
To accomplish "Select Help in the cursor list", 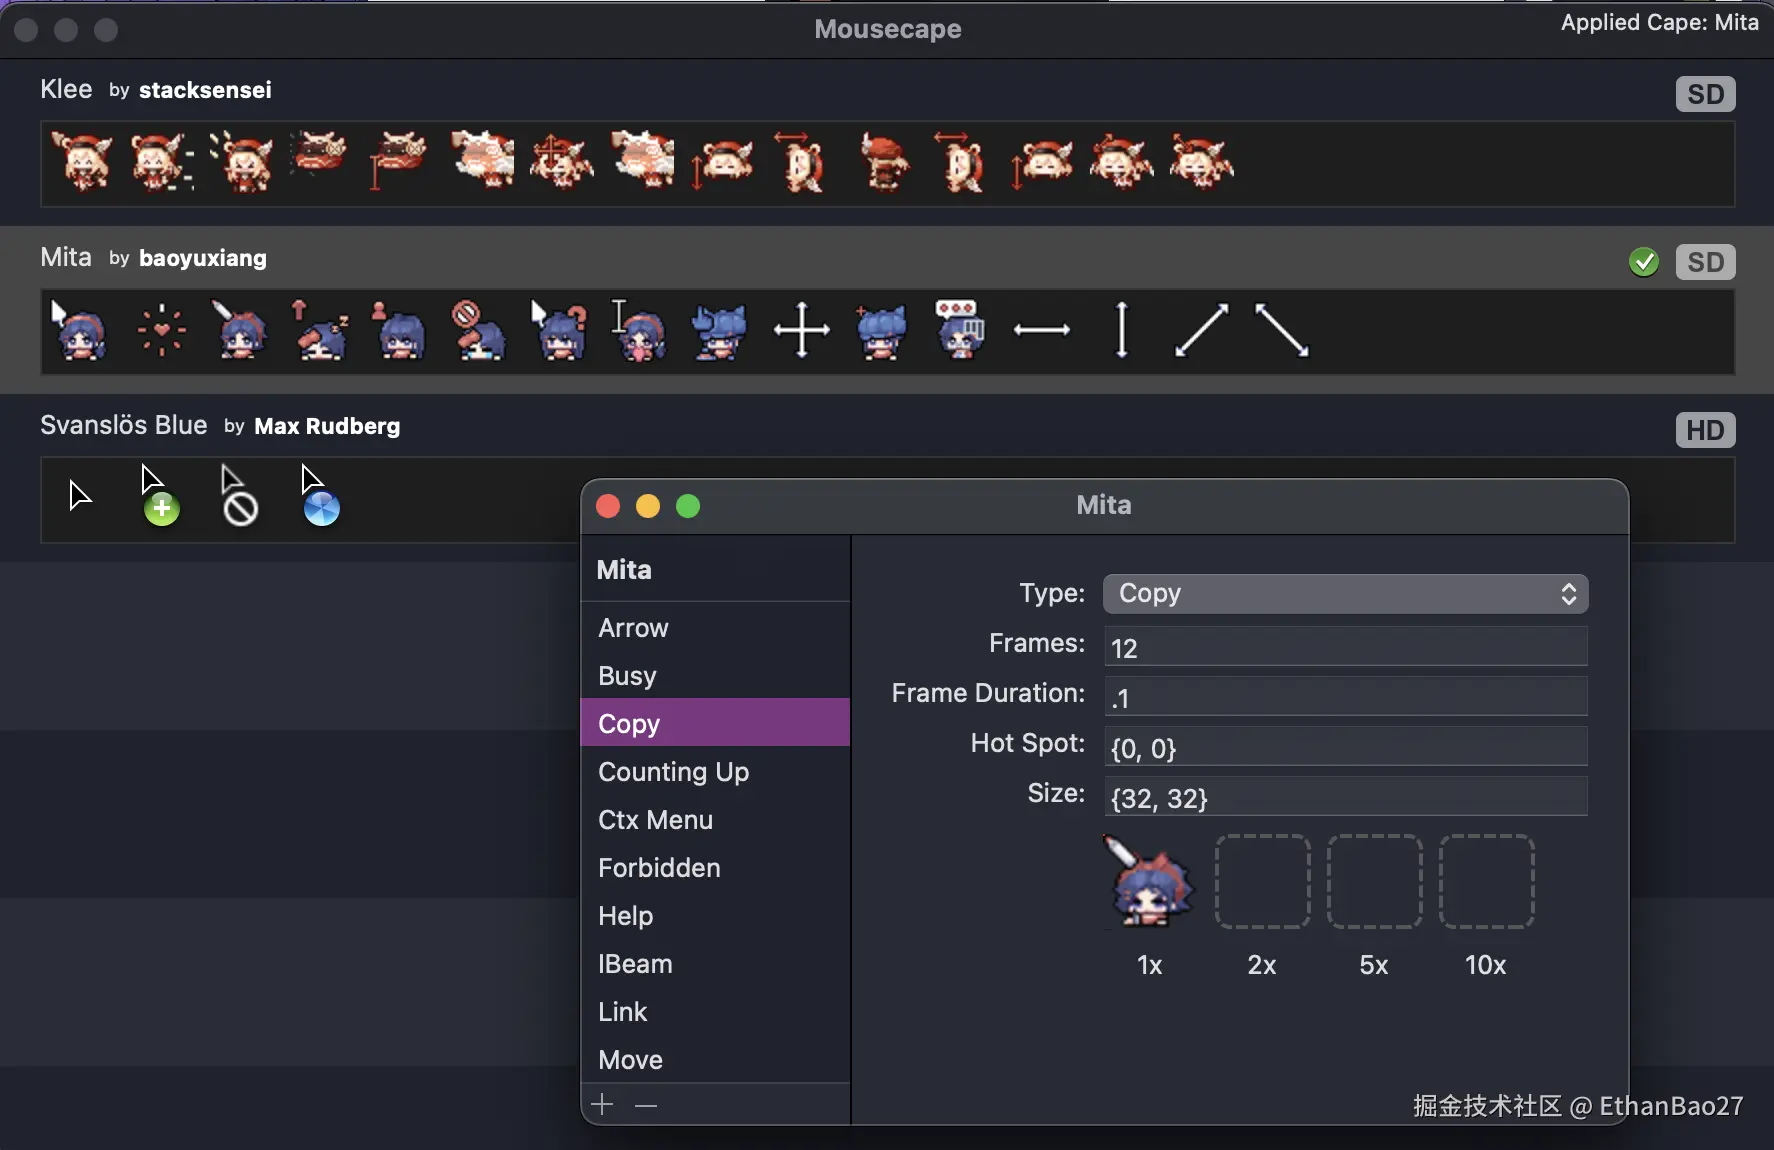I will pyautogui.click(x=715, y=916).
